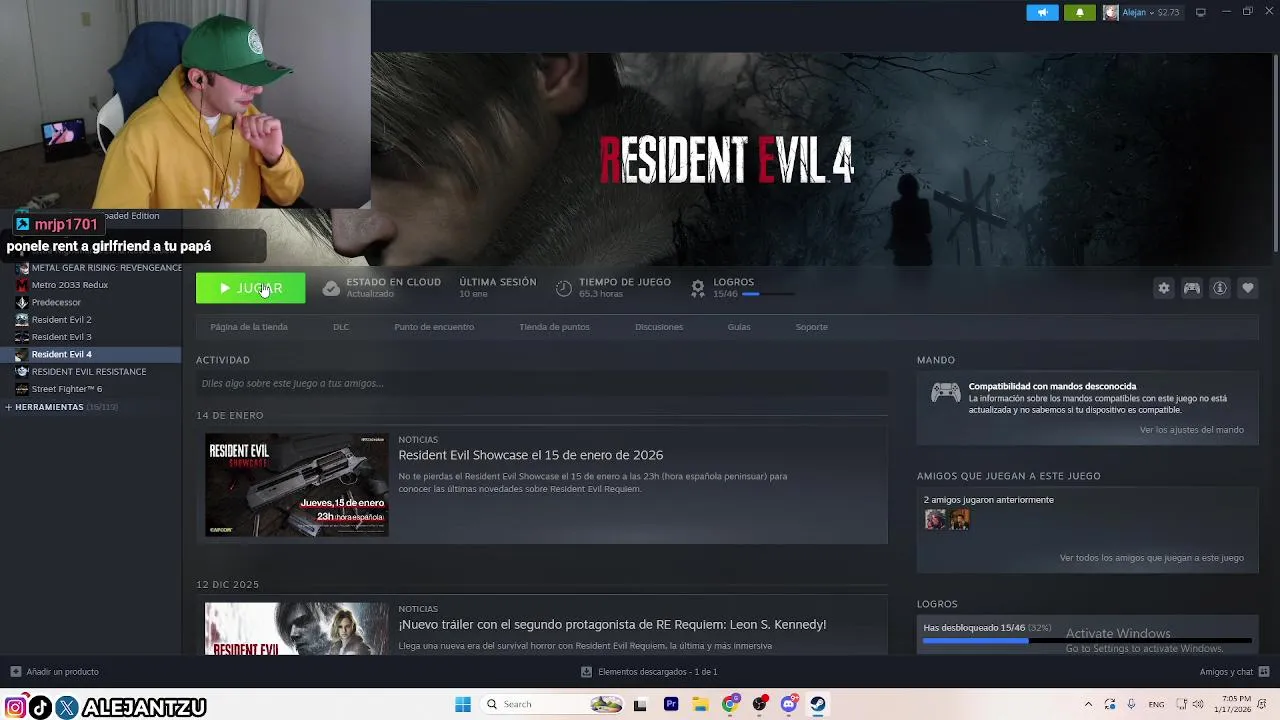Open the Resident Evil Showcase news thumbnail
This screenshot has width=1280, height=720.
point(297,485)
